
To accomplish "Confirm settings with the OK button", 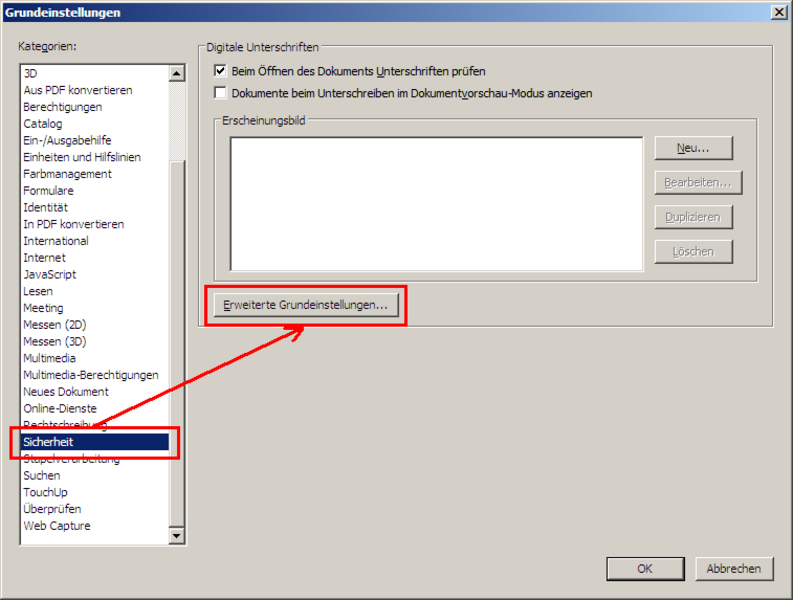I will [x=645, y=568].
